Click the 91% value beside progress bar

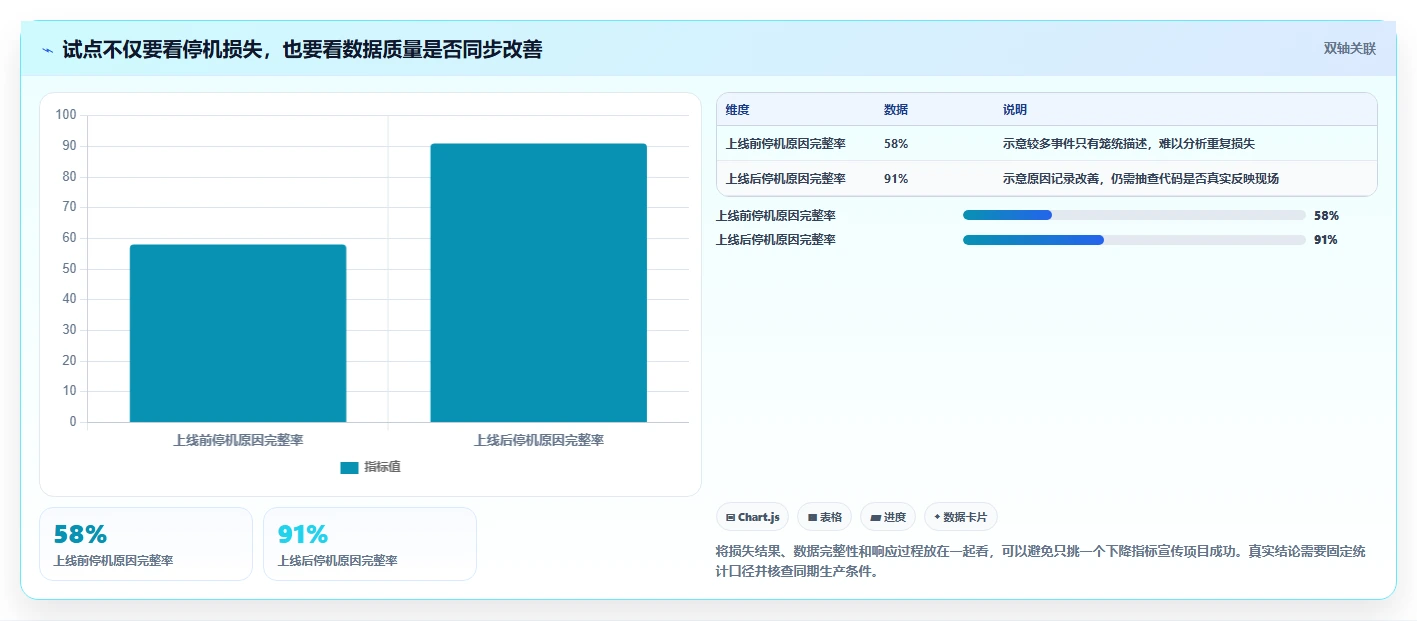1326,240
